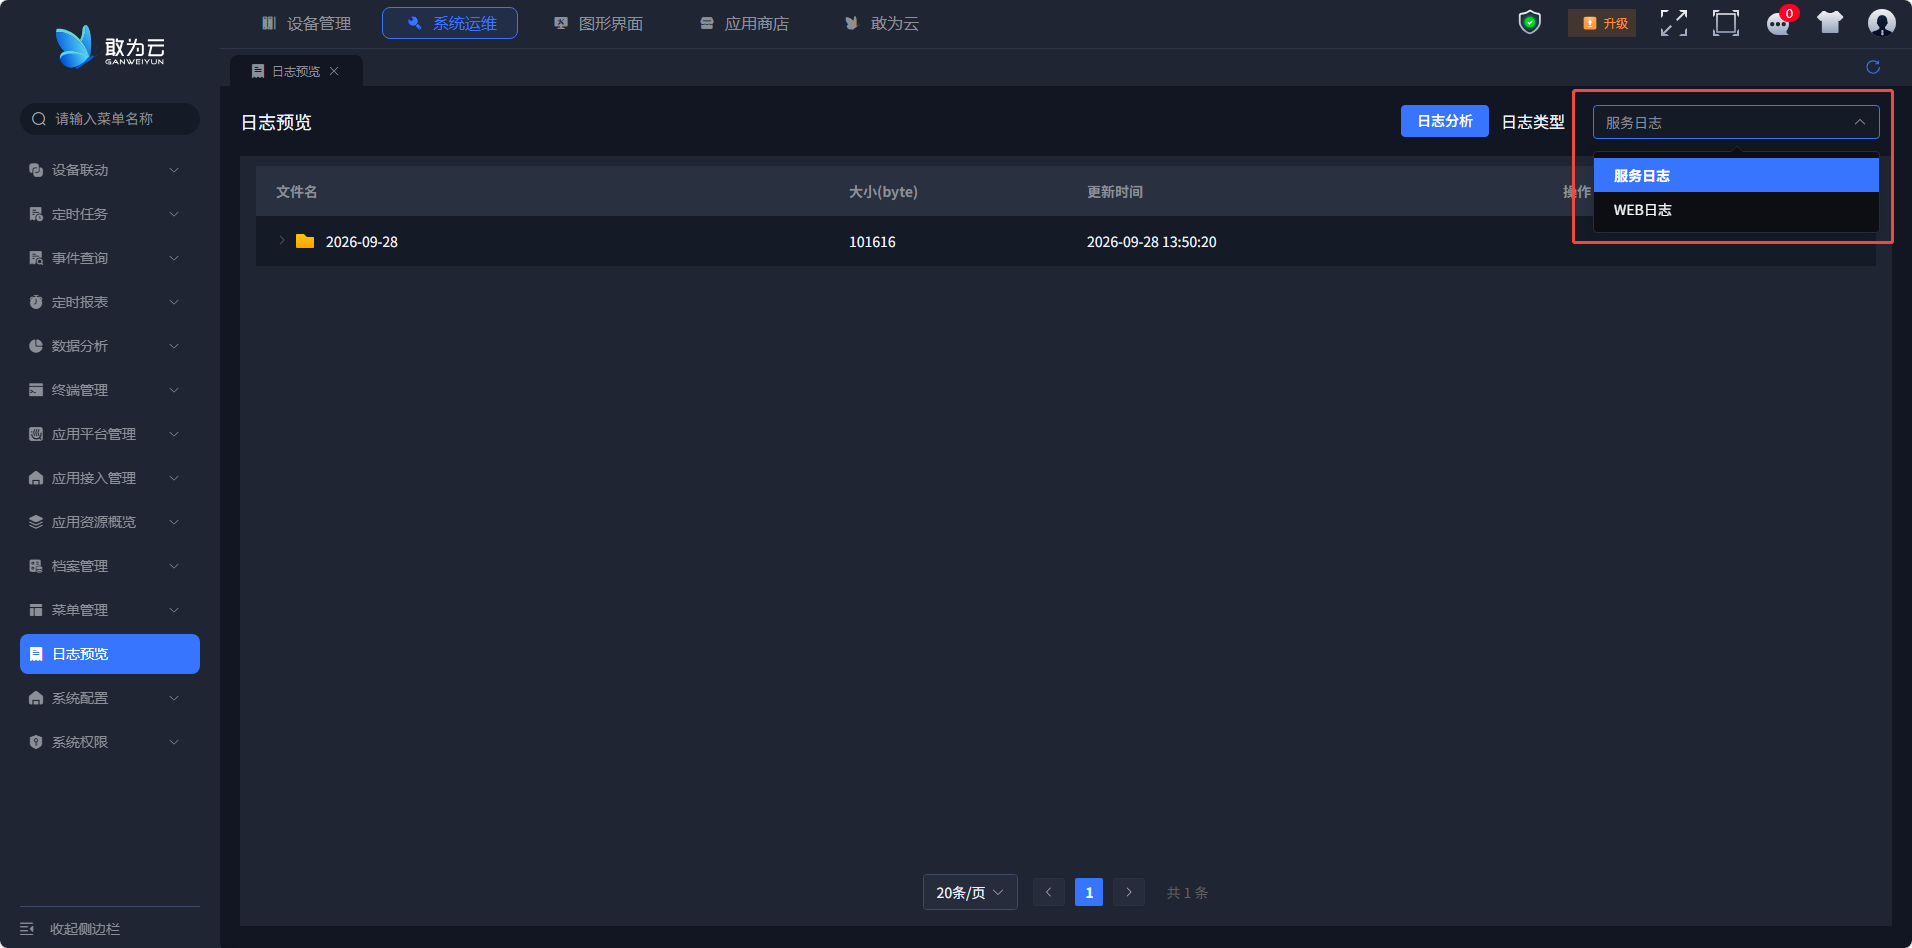
Task: Click the menu name search field
Action: [x=110, y=119]
